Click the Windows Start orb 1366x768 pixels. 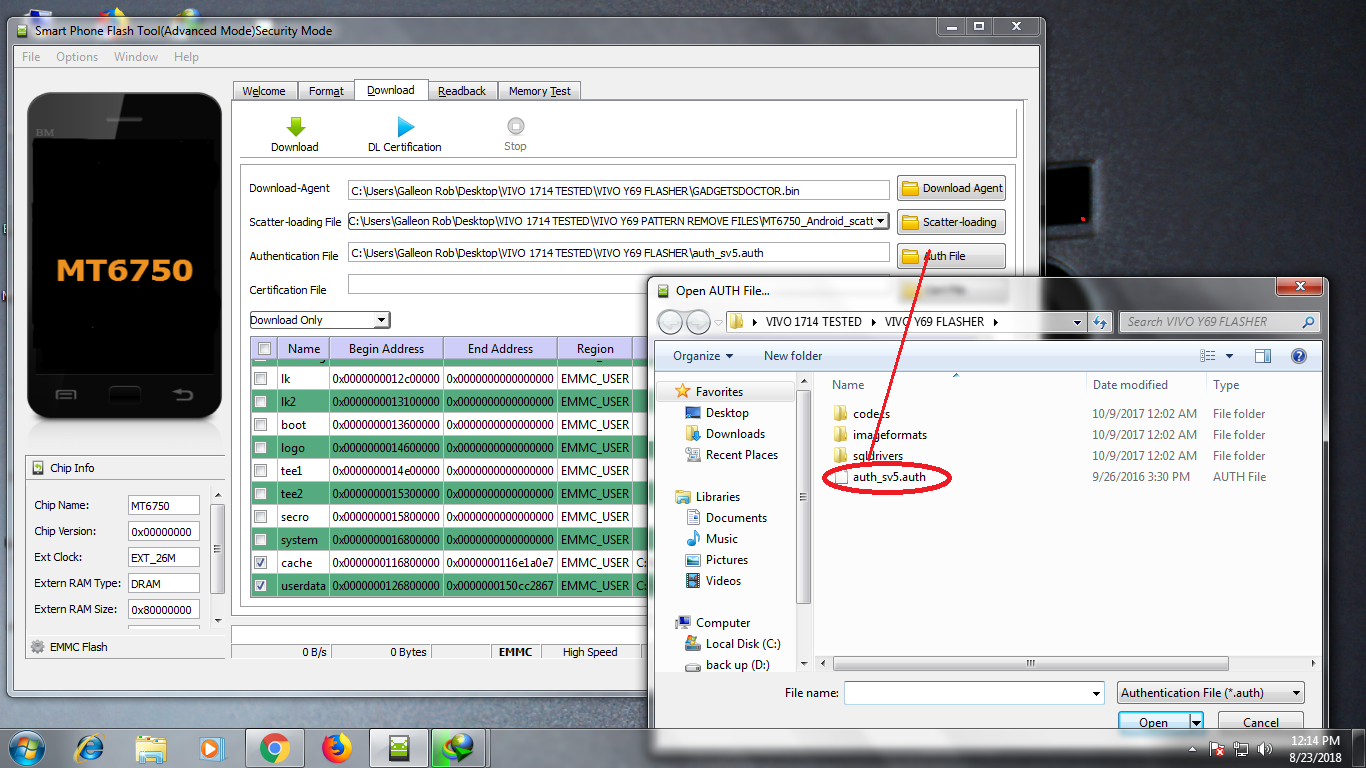(x=25, y=748)
